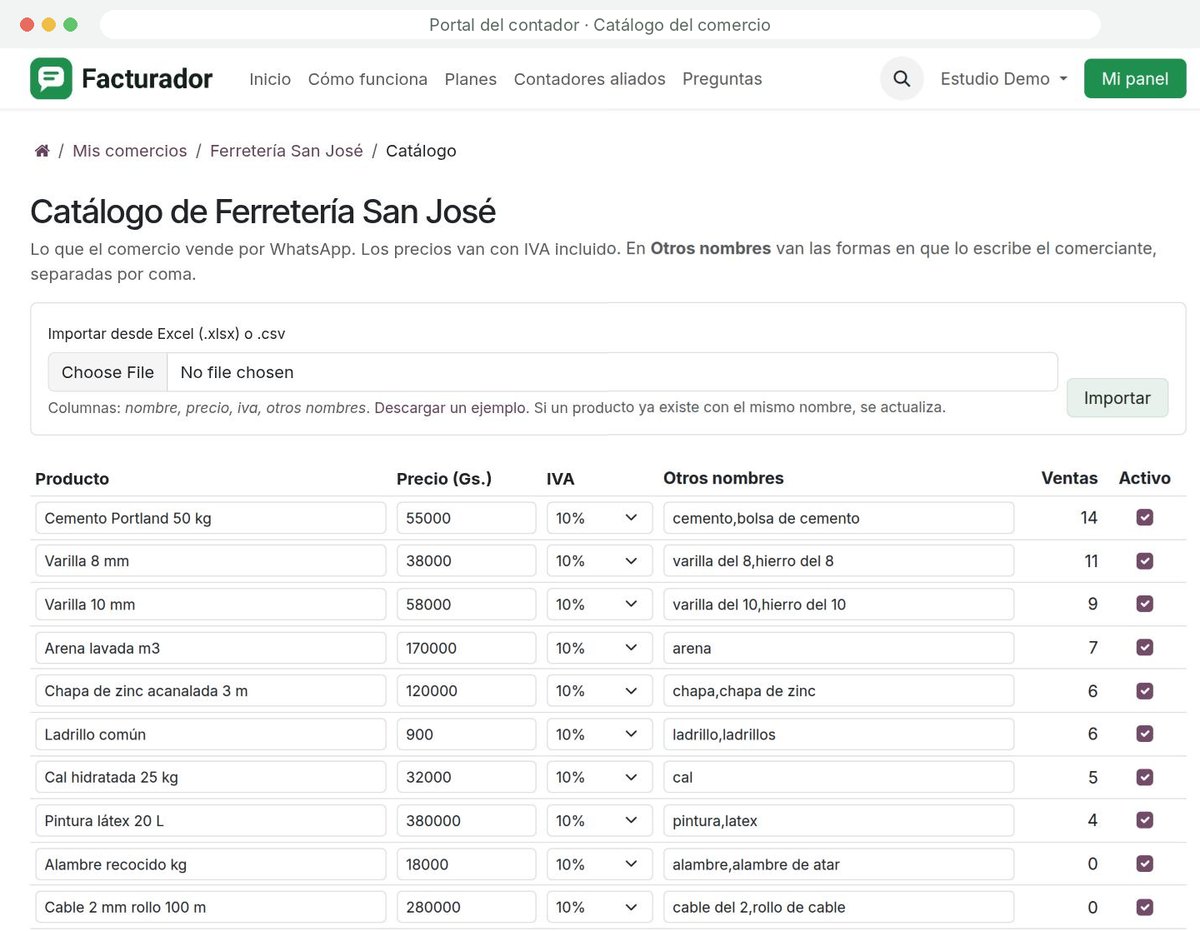Click the price field showing 170000
Screen dimensions: 1200x931
pos(466,648)
